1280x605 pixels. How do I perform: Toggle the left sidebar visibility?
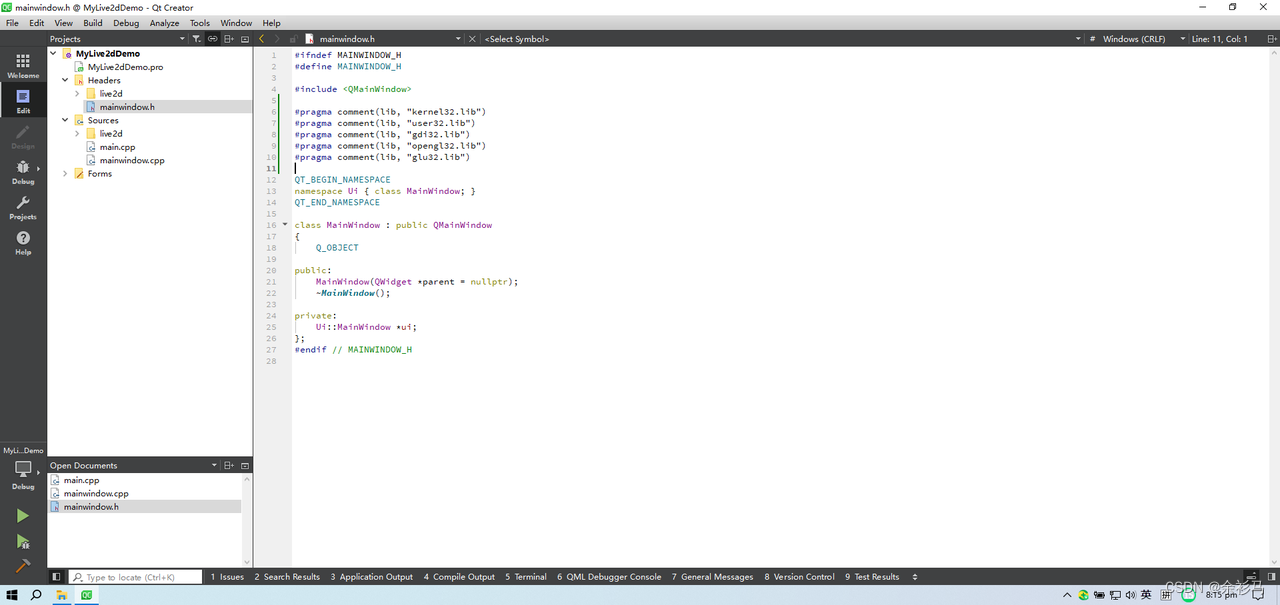56,577
